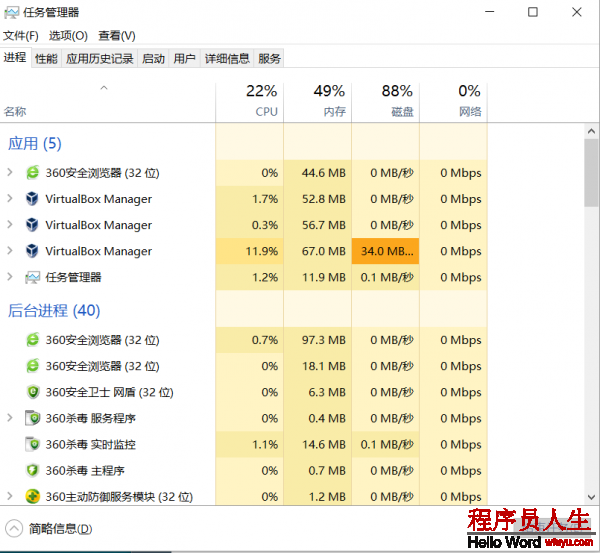
Task: Switch to the 详细信息 tab
Action: point(227,59)
